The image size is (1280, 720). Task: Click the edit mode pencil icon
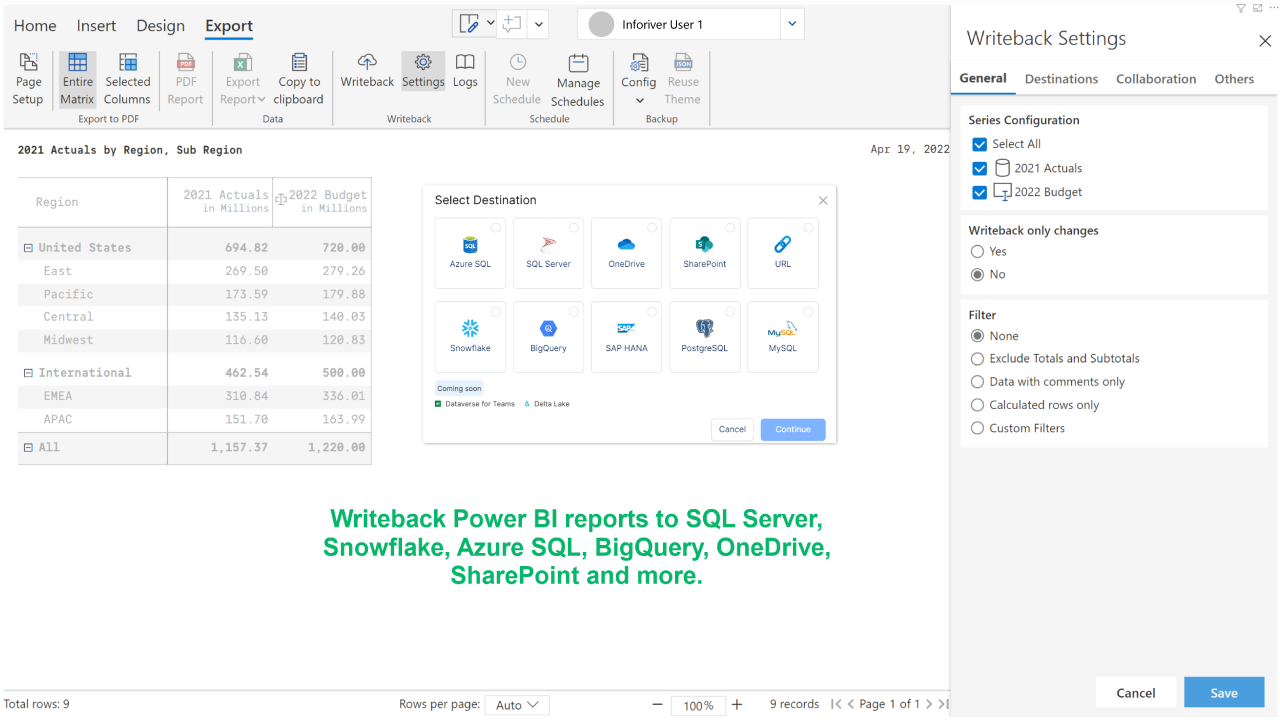point(467,24)
